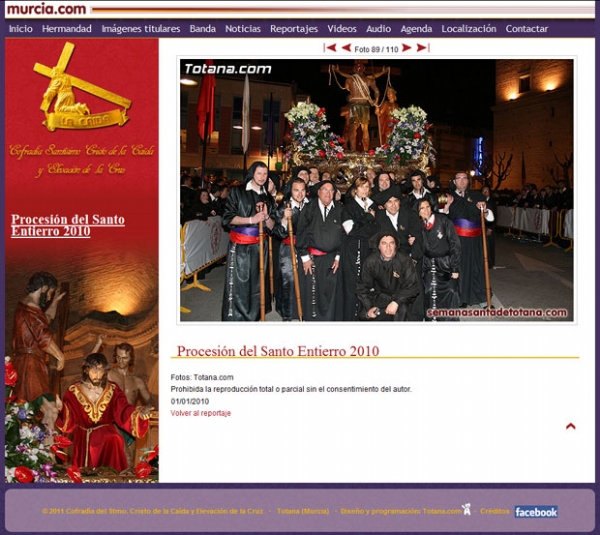
Task: Click the red scroll-to-top chevron
Action: [x=571, y=426]
